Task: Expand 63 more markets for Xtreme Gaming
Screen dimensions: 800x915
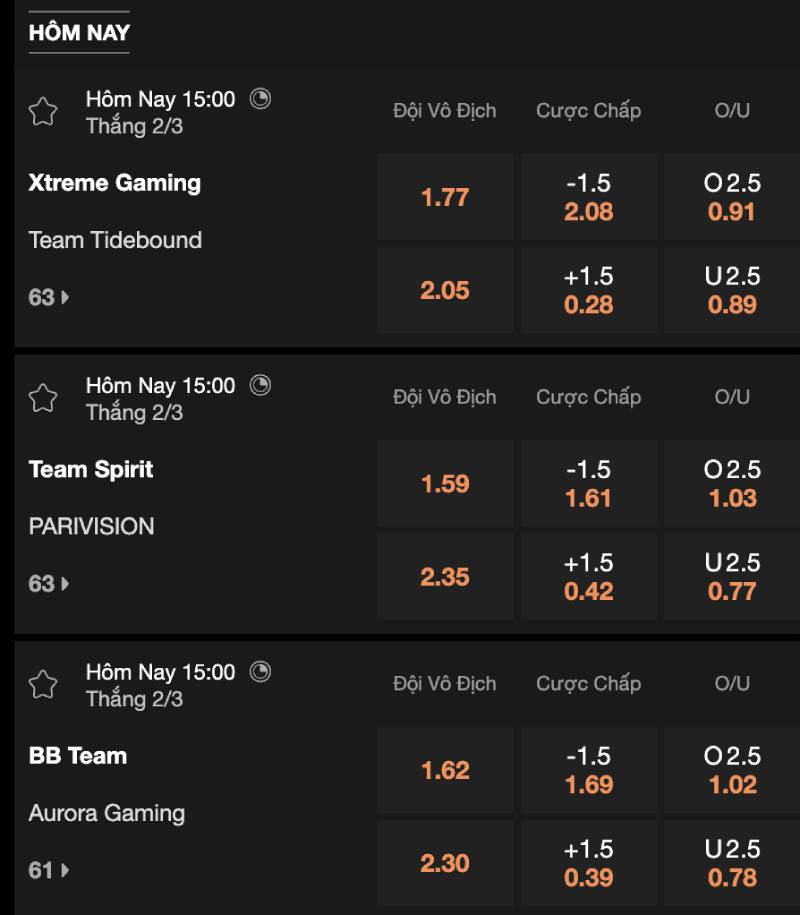Action: [49, 297]
